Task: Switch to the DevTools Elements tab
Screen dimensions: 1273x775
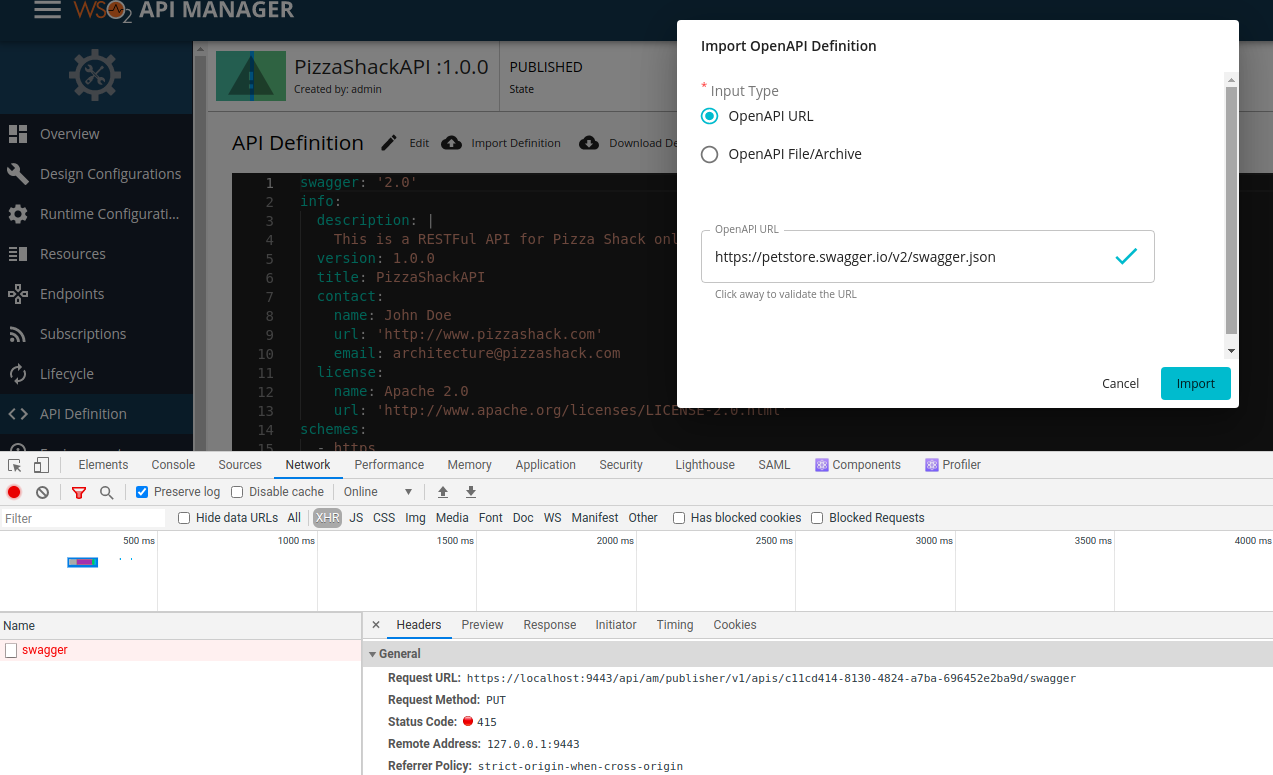Action: pos(103,465)
